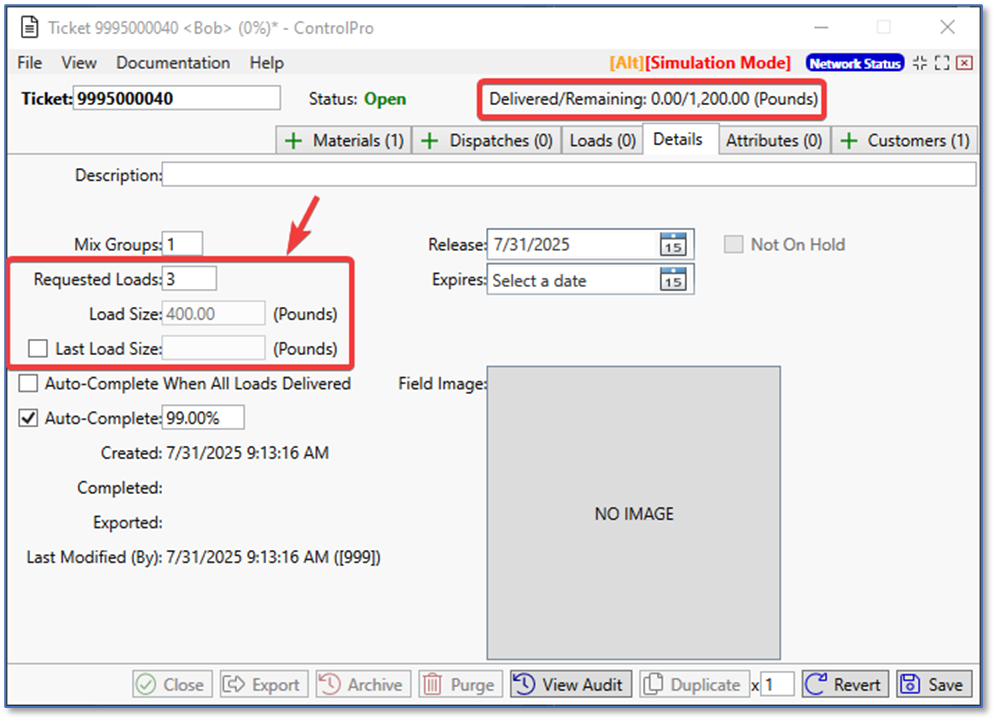Click the green plus icon on the Customers tab

[x=848, y=141]
